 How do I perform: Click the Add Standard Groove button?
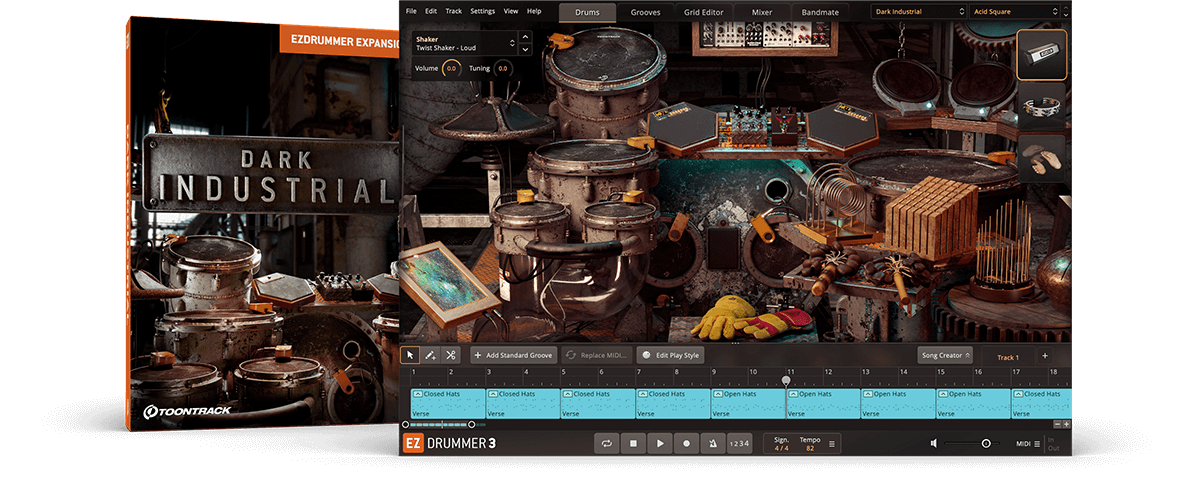click(513, 355)
